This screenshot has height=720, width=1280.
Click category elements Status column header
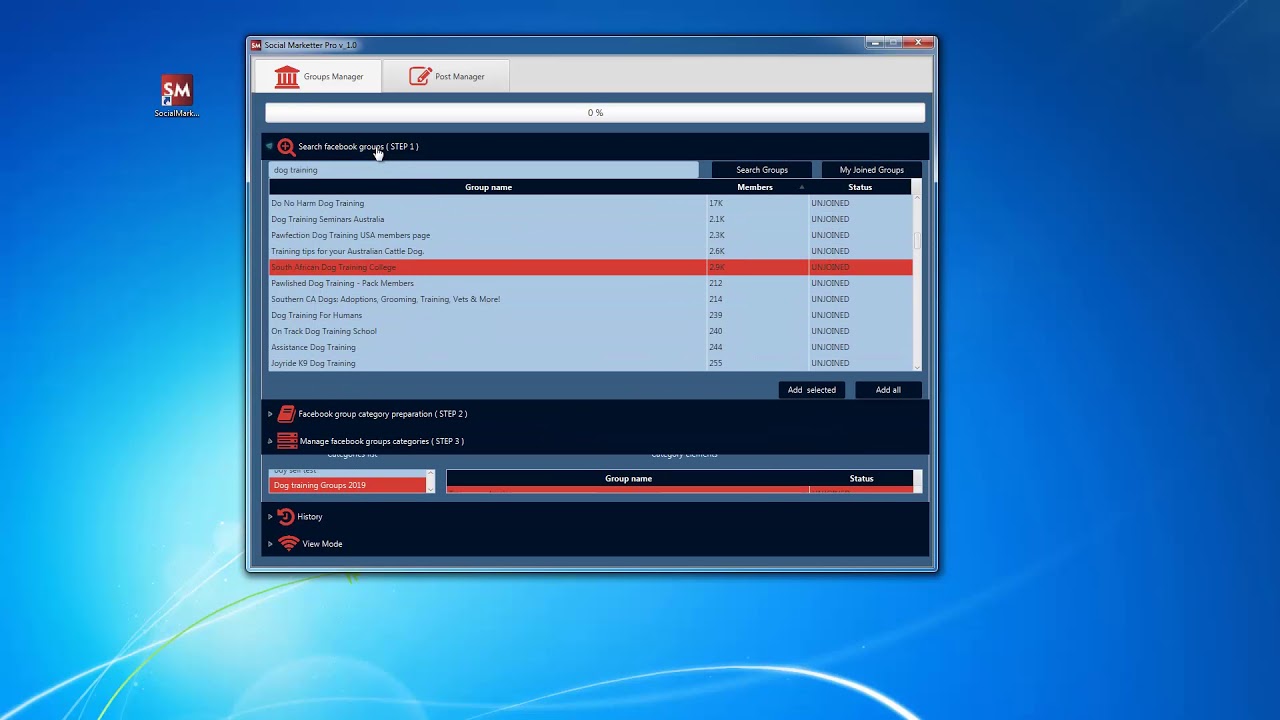861,478
